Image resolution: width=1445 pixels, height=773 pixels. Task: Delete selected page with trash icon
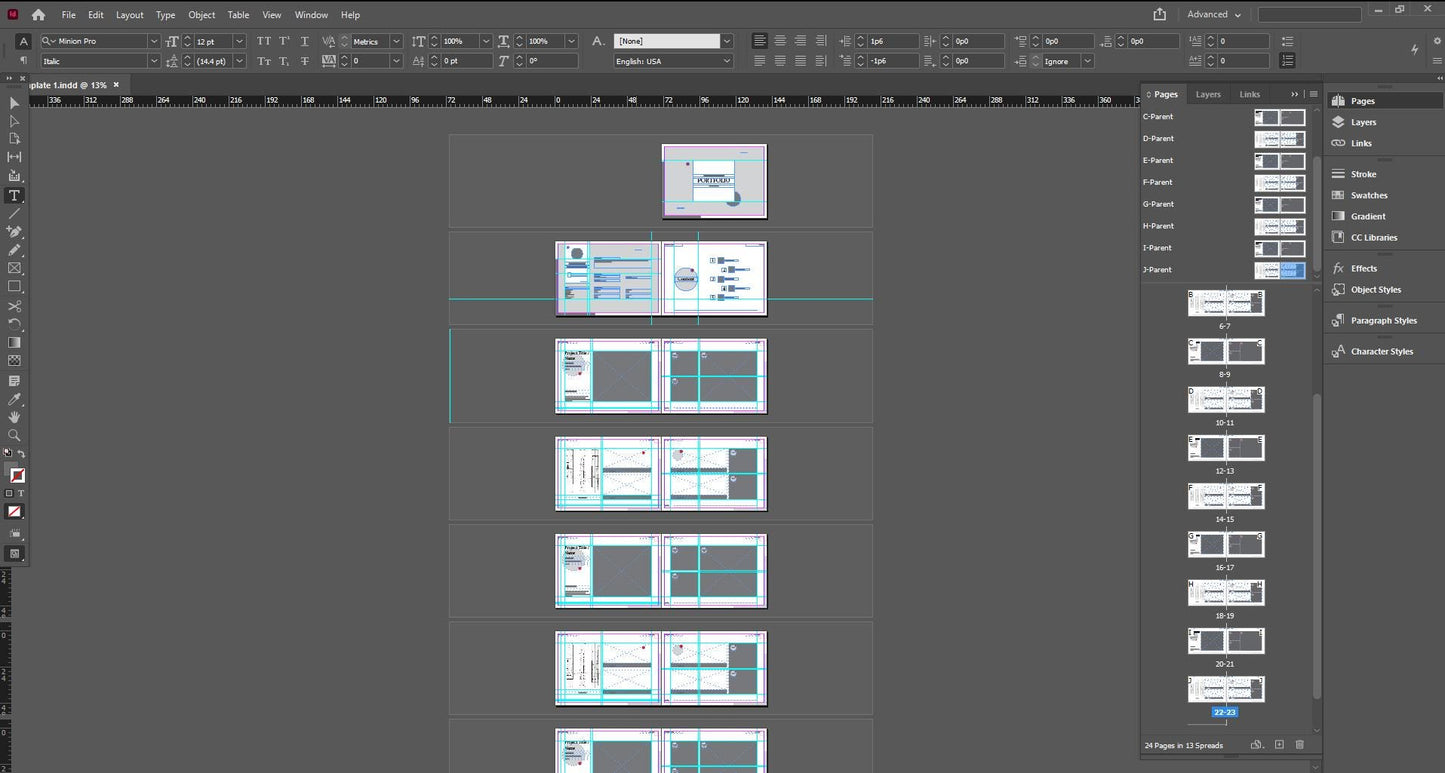1300,745
